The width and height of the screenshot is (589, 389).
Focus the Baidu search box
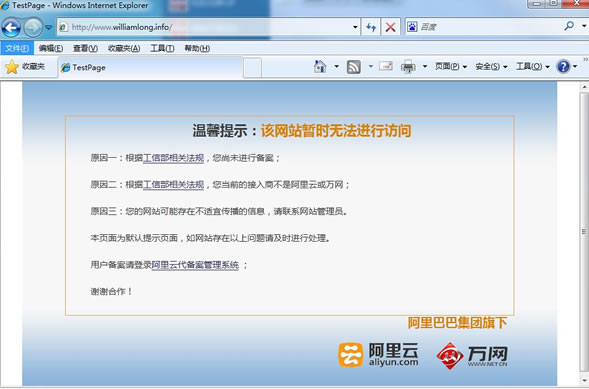point(488,27)
